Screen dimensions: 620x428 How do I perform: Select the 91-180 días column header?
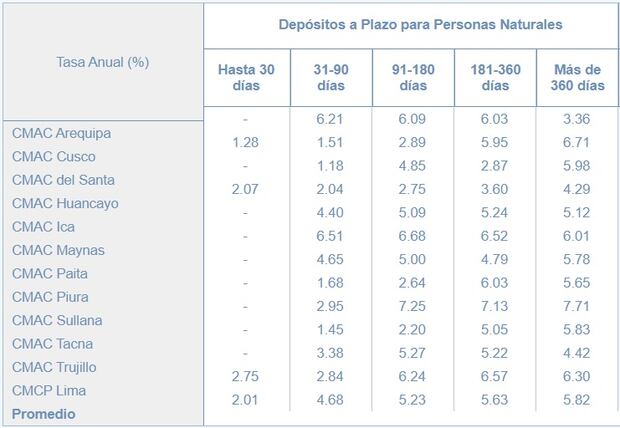pos(412,78)
